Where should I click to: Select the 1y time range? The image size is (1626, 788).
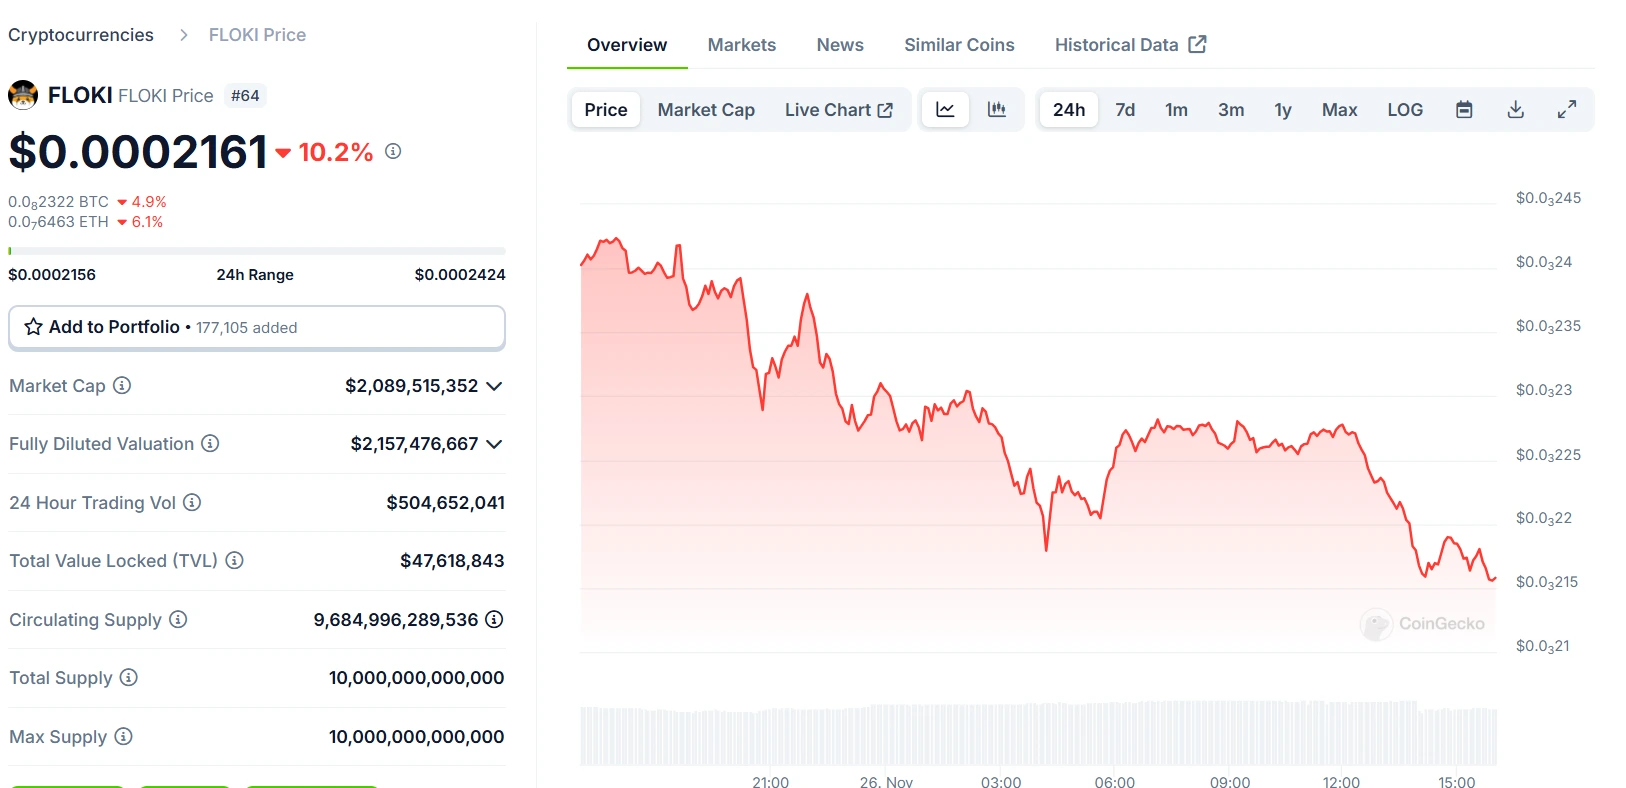pyautogui.click(x=1283, y=109)
